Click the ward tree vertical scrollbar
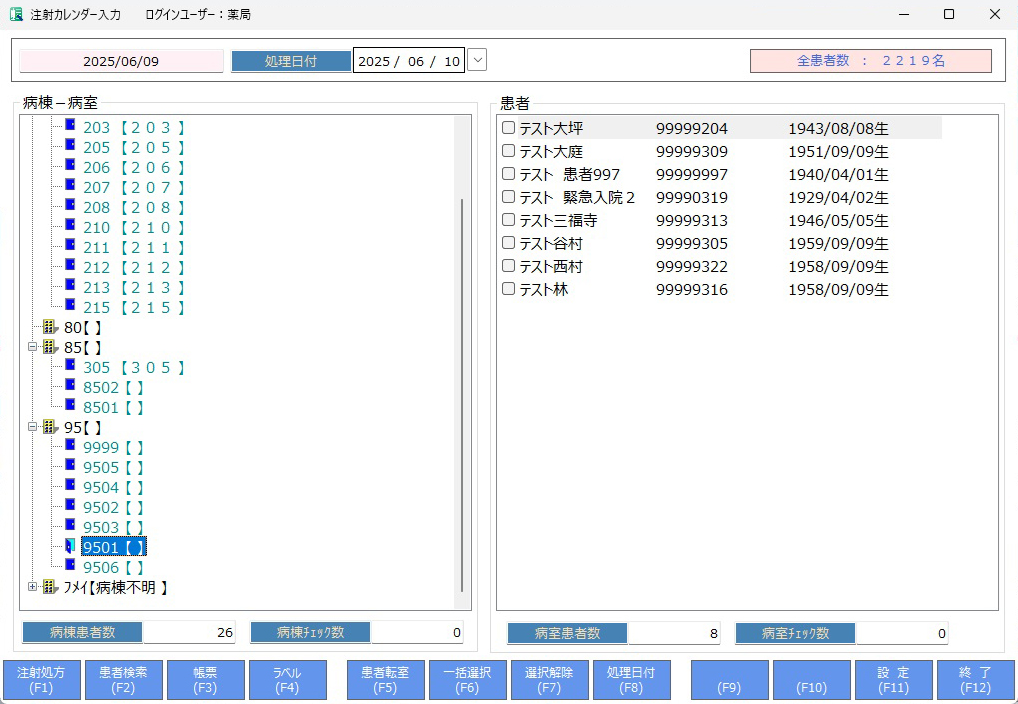Screen dimensions: 1018x704 click(462, 390)
